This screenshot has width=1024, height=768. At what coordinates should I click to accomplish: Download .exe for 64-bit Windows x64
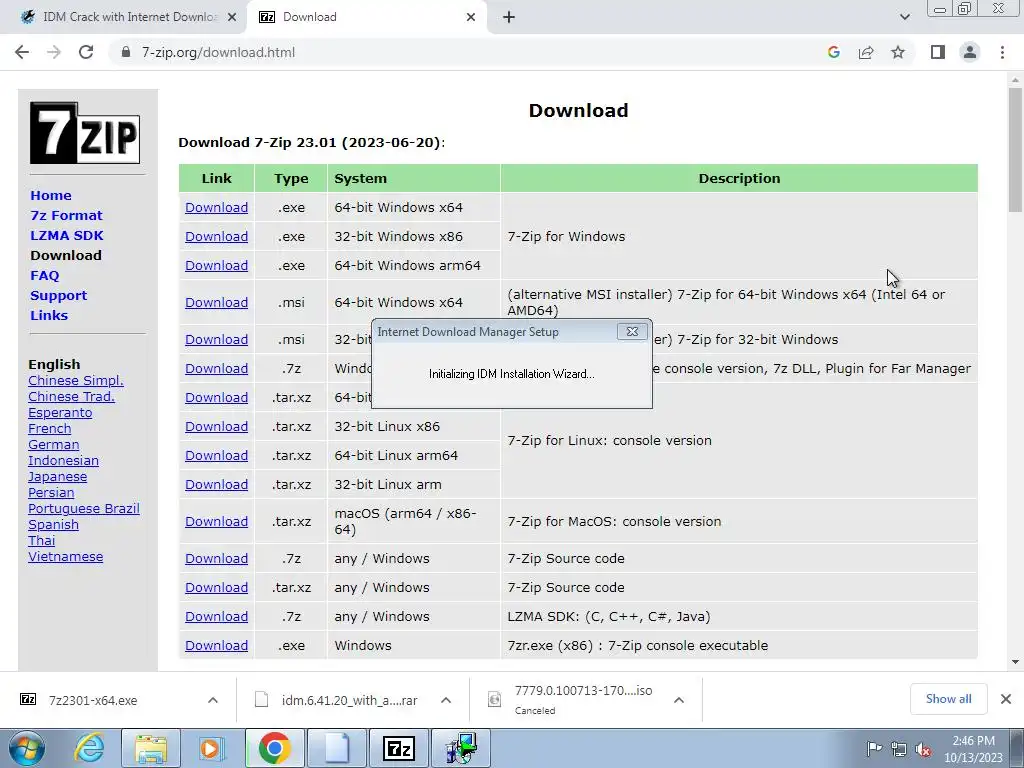click(216, 208)
